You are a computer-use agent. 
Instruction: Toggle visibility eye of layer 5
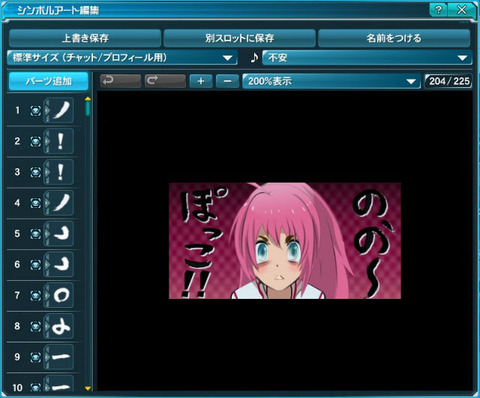click(36, 234)
